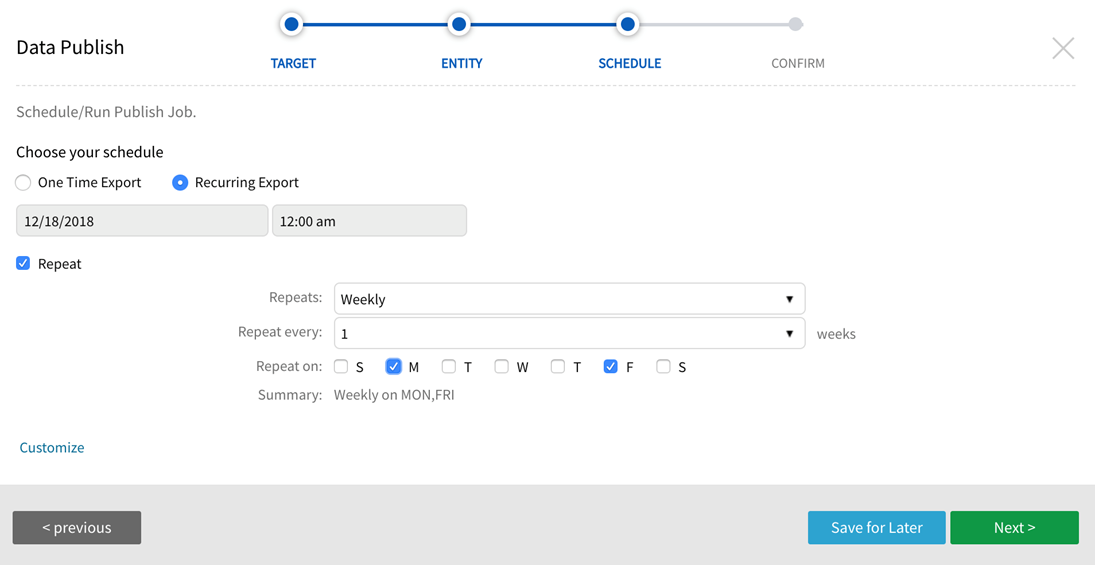The height and width of the screenshot is (565, 1095).
Task: Click the date field showing 12/18/2018
Action: tap(142, 221)
